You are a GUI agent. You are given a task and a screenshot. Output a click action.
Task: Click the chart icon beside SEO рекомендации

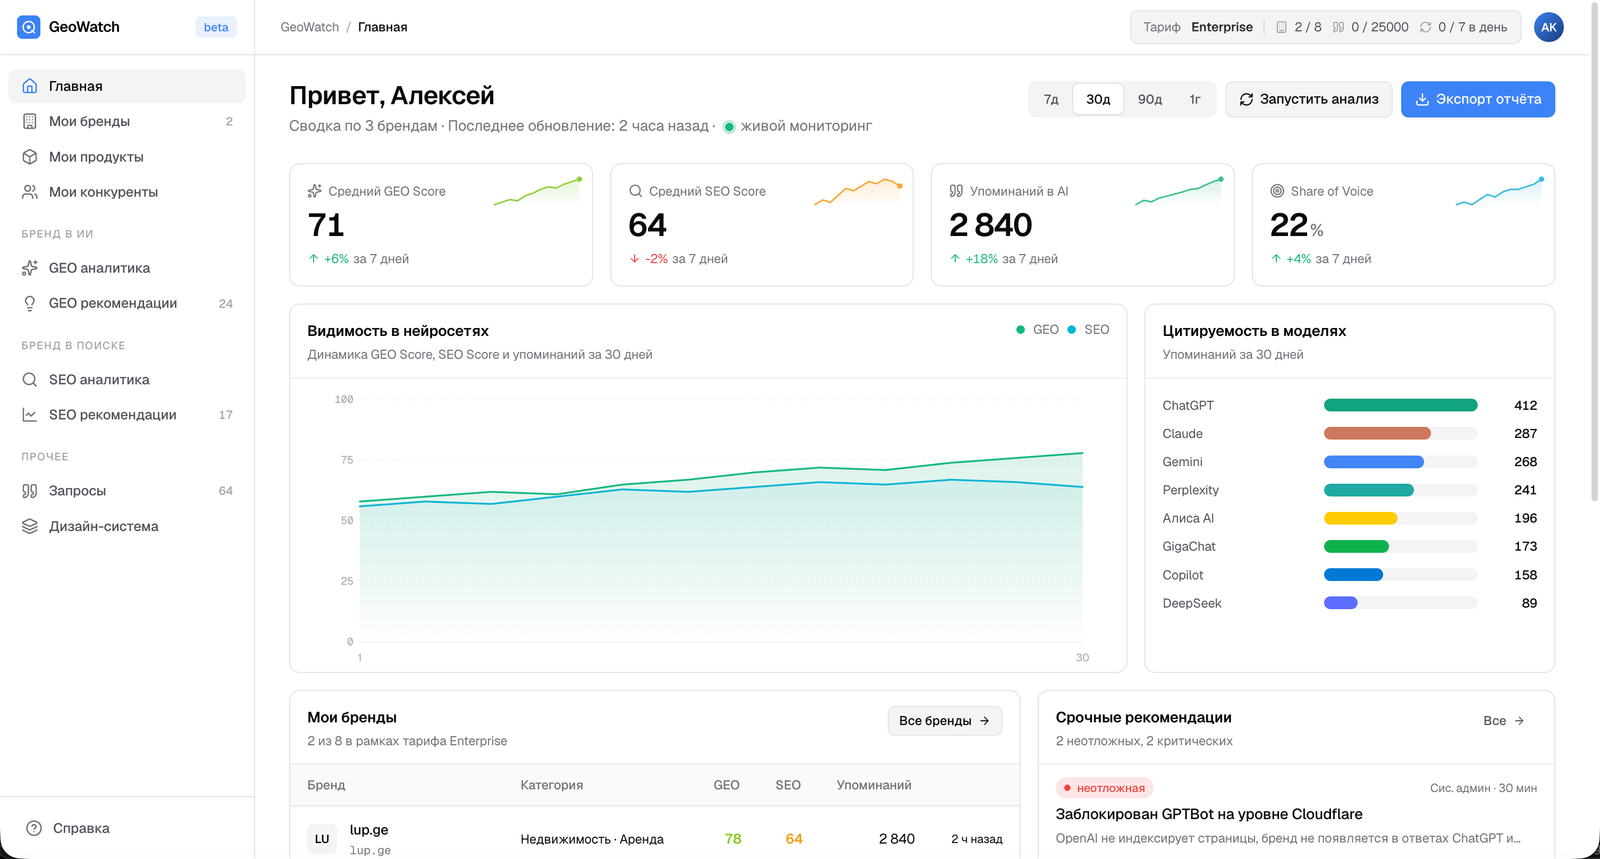(30, 415)
